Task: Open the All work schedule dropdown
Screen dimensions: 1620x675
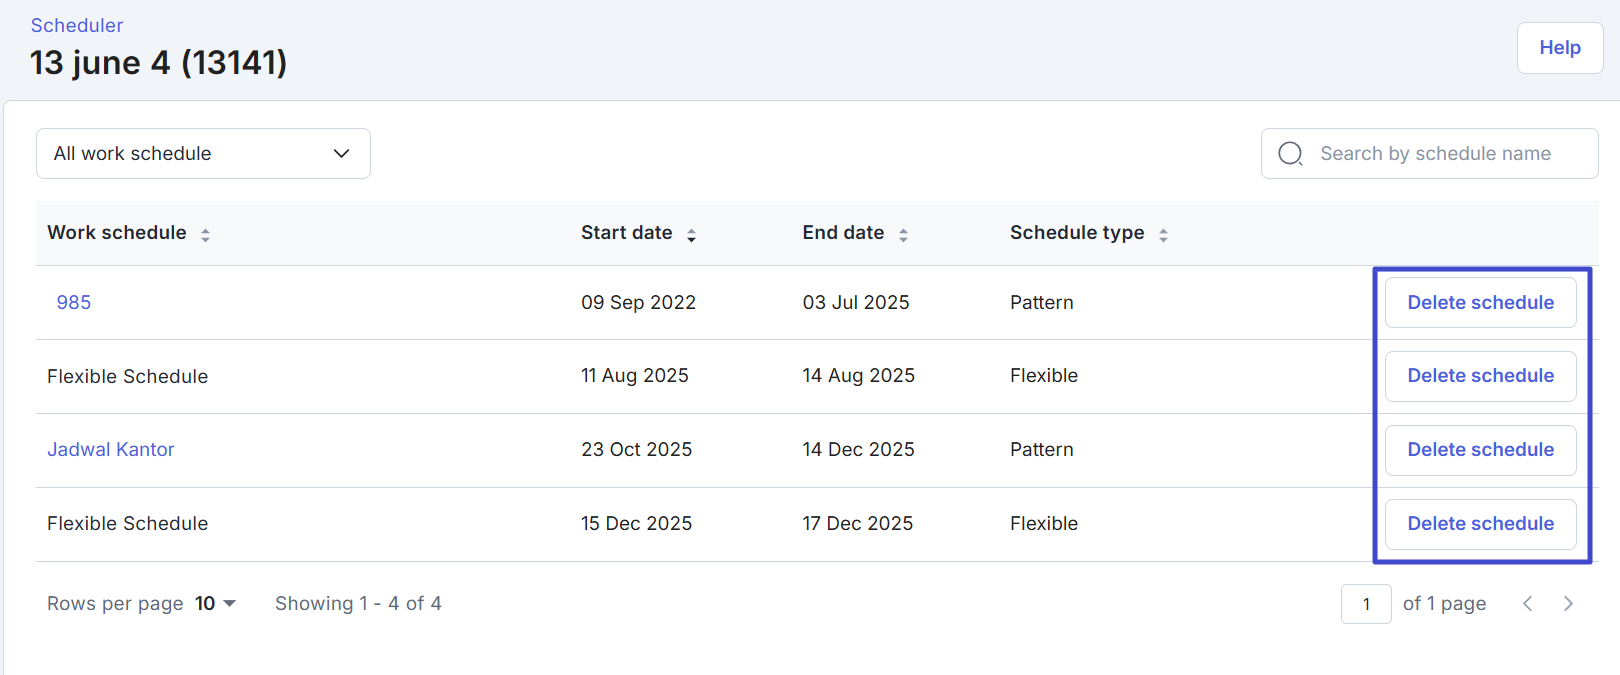Action: [203, 153]
